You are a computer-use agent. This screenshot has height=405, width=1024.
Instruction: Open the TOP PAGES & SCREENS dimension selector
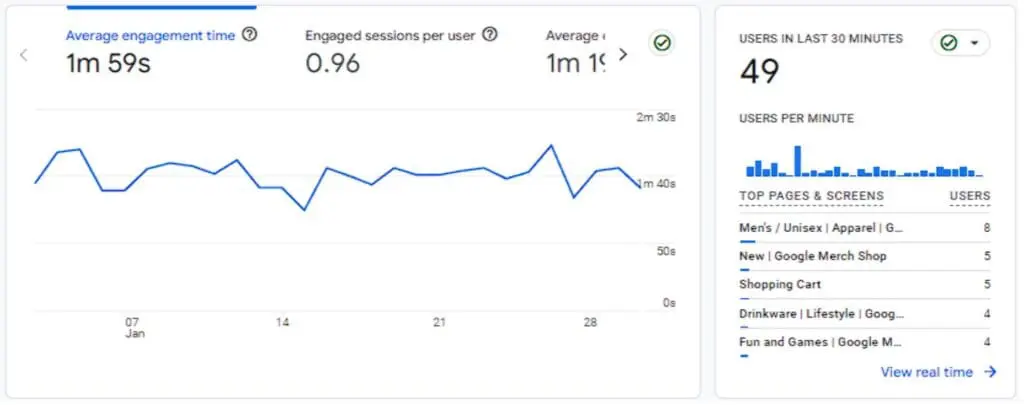tap(811, 196)
